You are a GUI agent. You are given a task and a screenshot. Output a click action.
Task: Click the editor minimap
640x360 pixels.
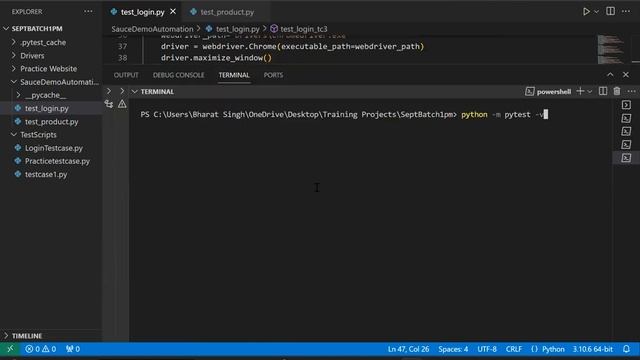tap(611, 49)
